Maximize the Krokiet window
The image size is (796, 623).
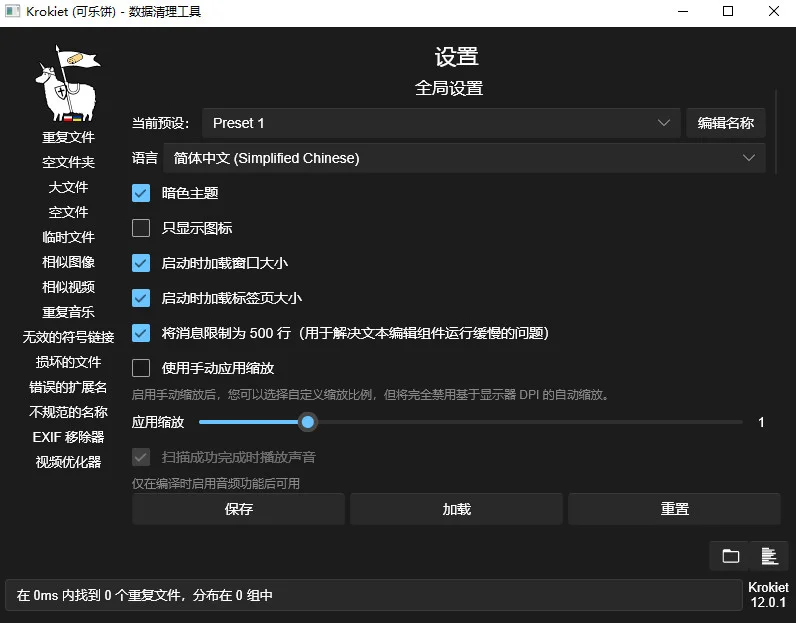[728, 11]
